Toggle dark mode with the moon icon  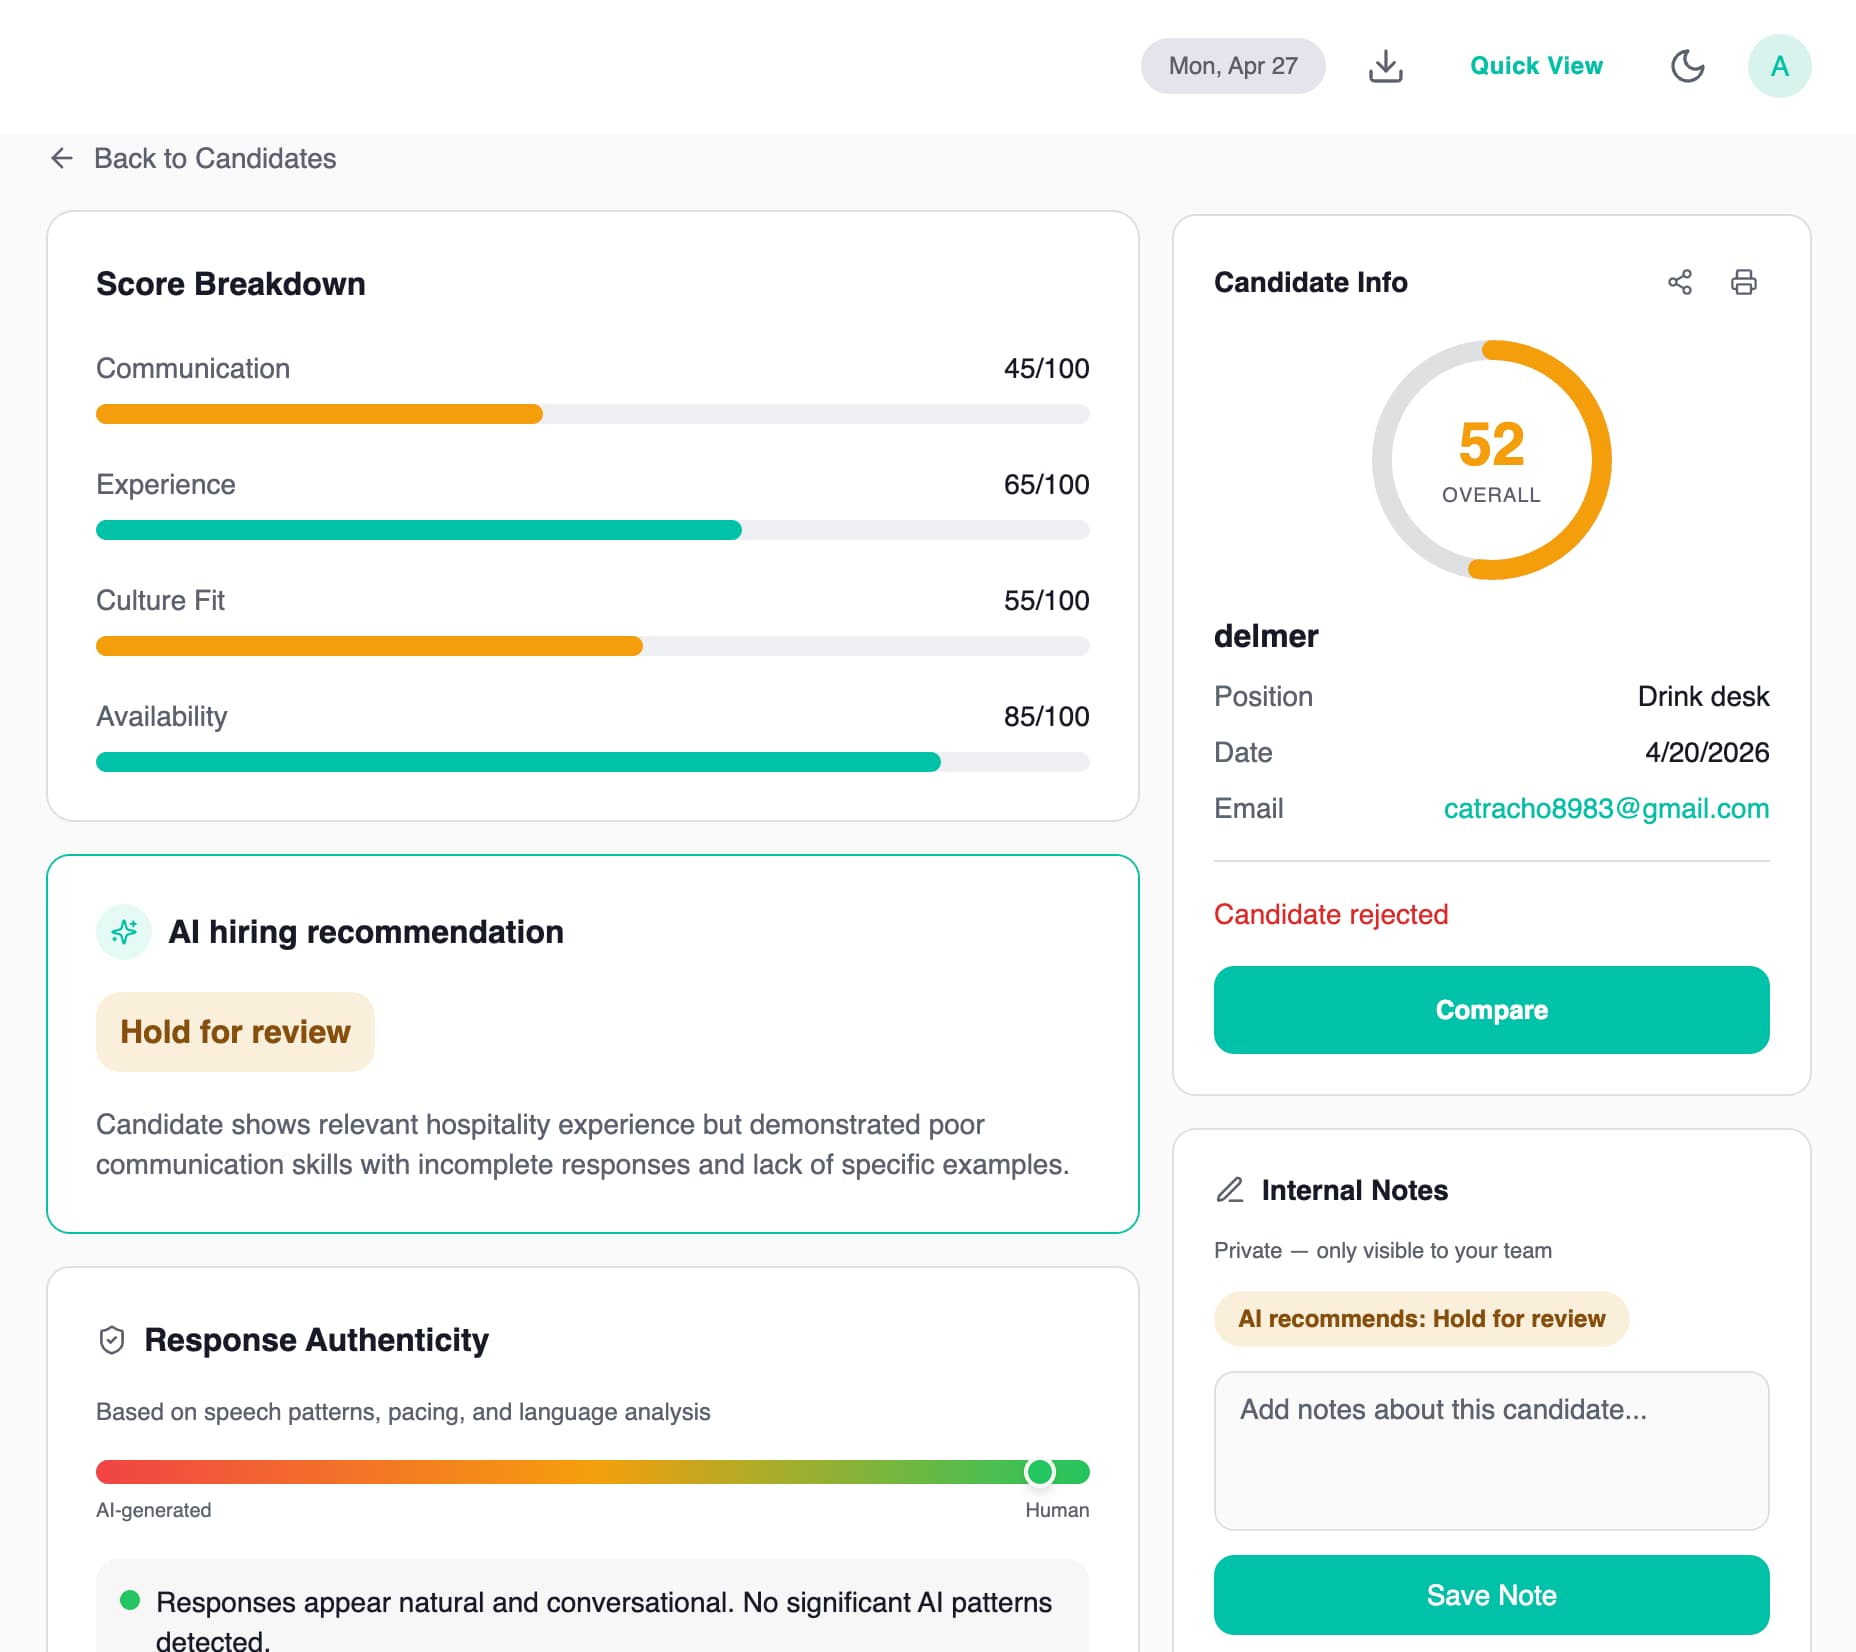point(1688,66)
